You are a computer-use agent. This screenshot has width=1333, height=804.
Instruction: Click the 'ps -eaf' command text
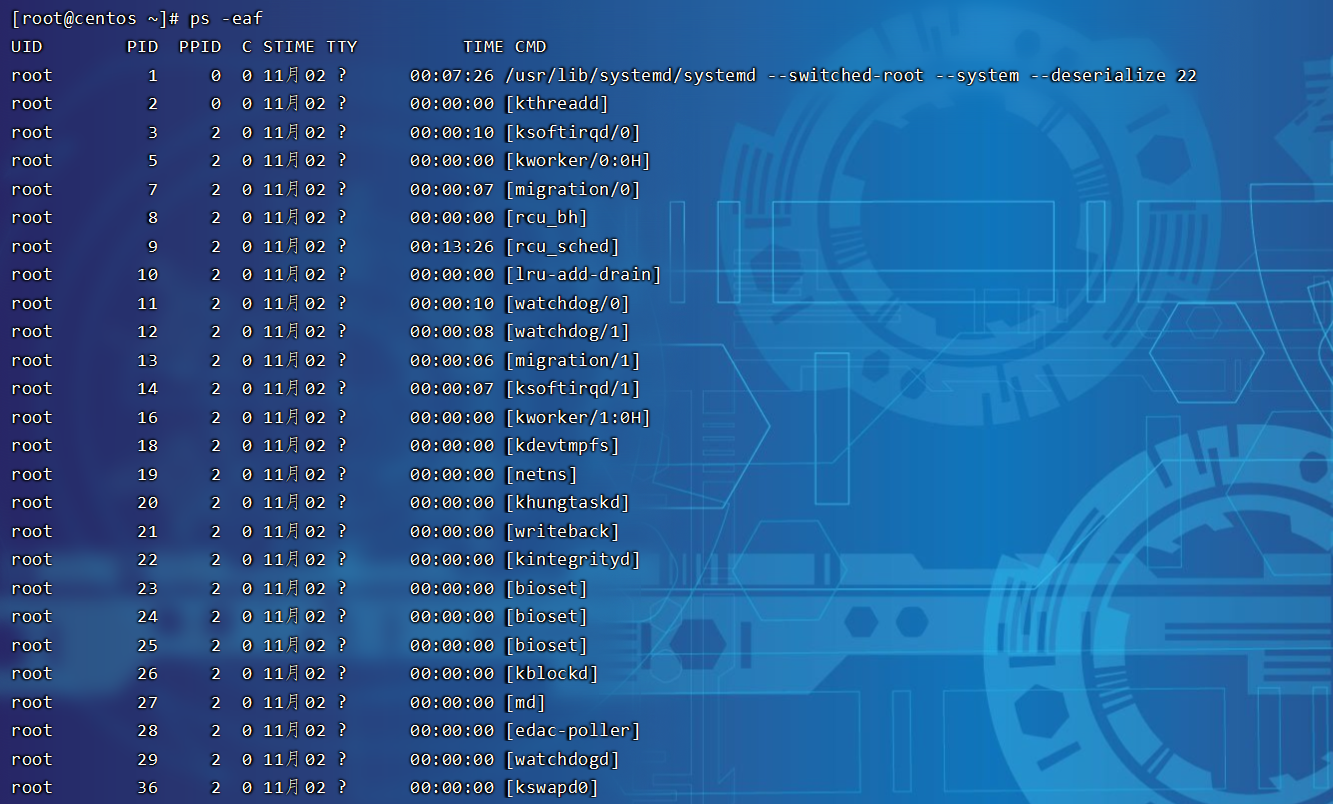pyautogui.click(x=227, y=18)
